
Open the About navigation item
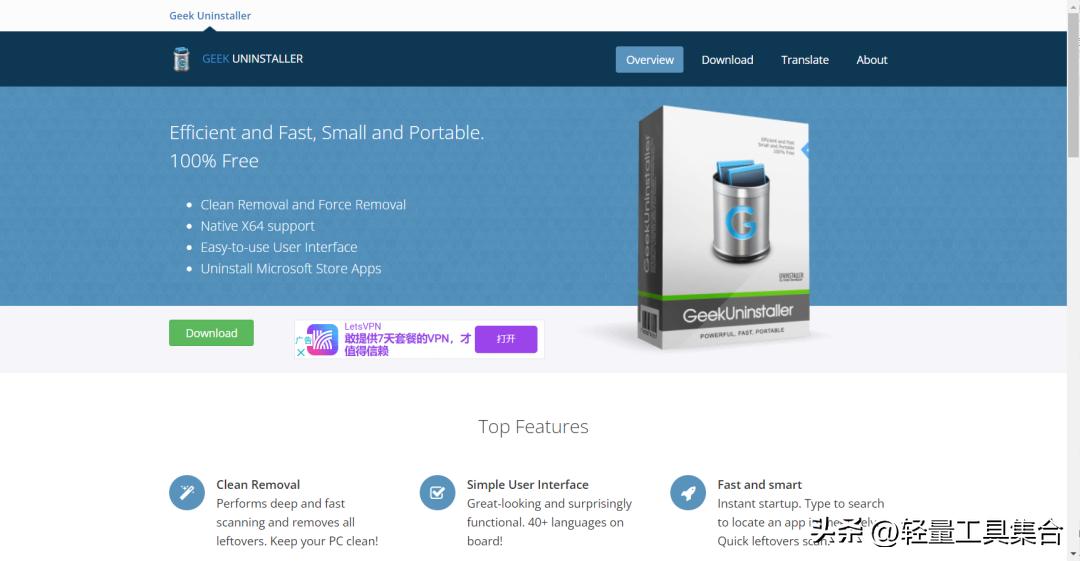871,60
